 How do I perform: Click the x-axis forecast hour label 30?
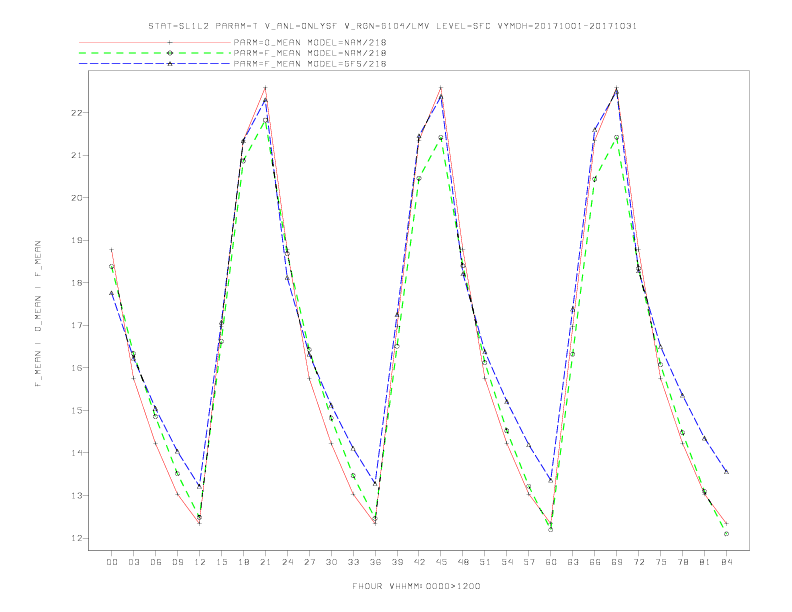[331, 562]
